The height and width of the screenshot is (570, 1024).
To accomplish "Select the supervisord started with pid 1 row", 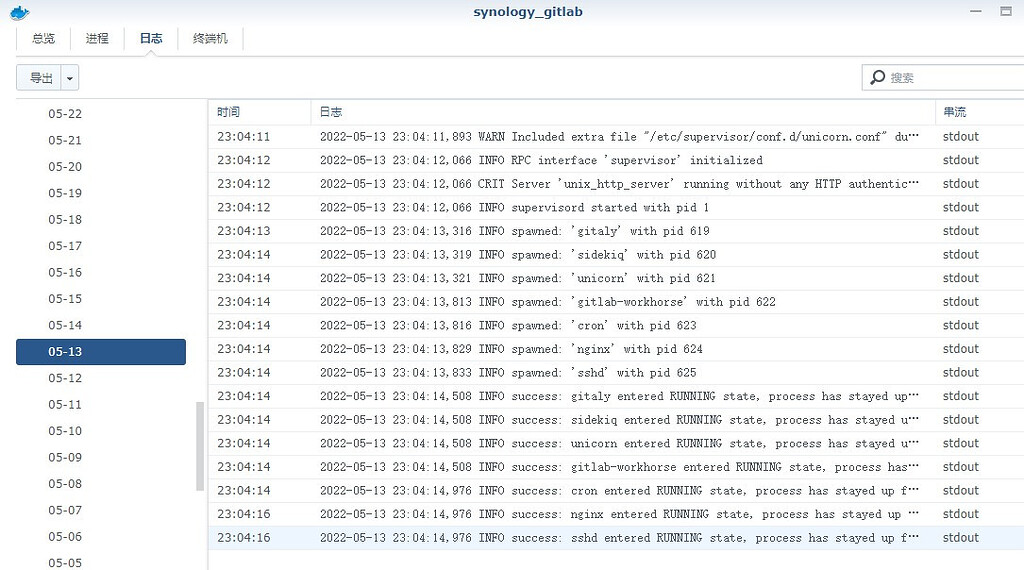I will pyautogui.click(x=616, y=207).
